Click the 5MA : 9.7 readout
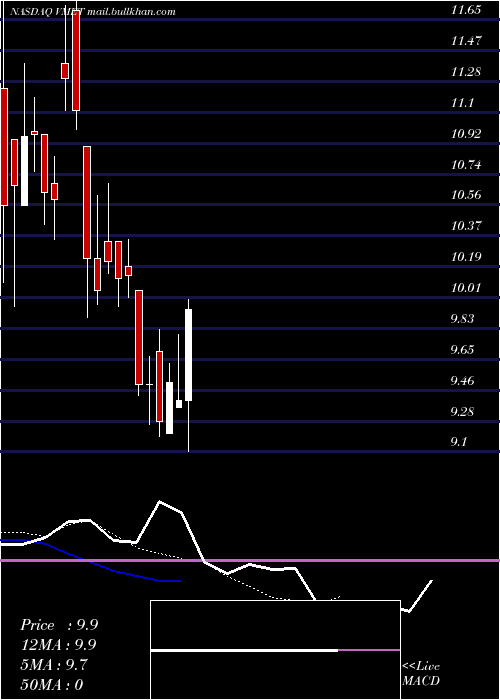Image resolution: width=500 pixels, height=700 pixels. tap(54, 665)
